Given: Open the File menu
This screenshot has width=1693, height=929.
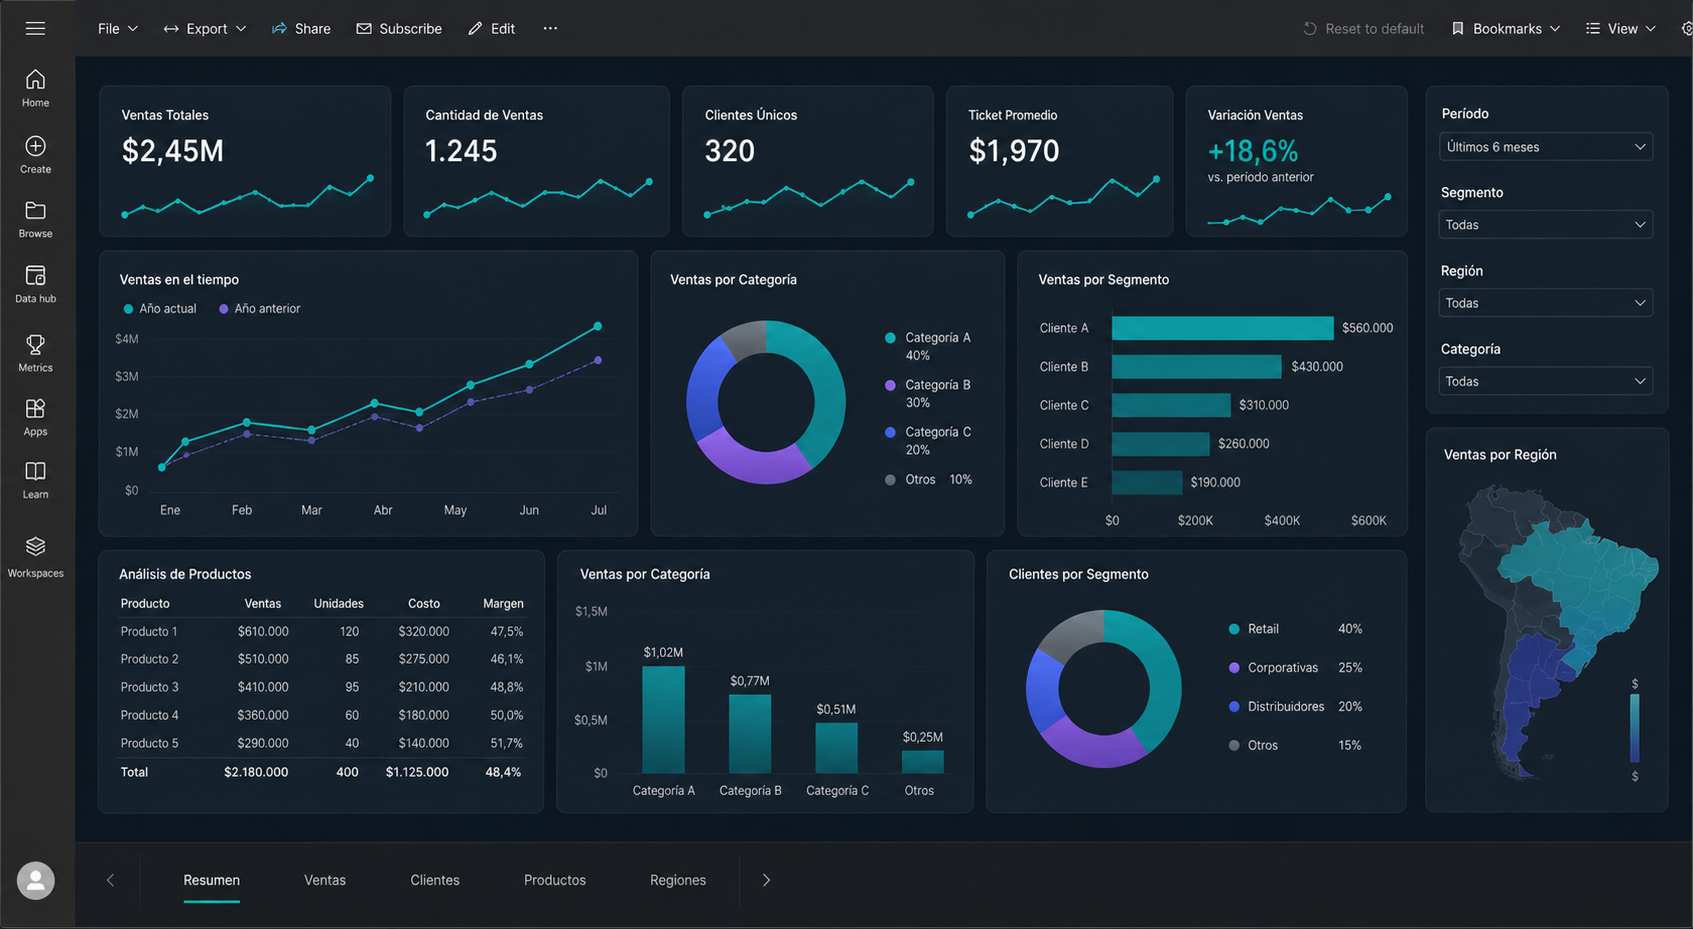Looking at the screenshot, I should point(117,28).
